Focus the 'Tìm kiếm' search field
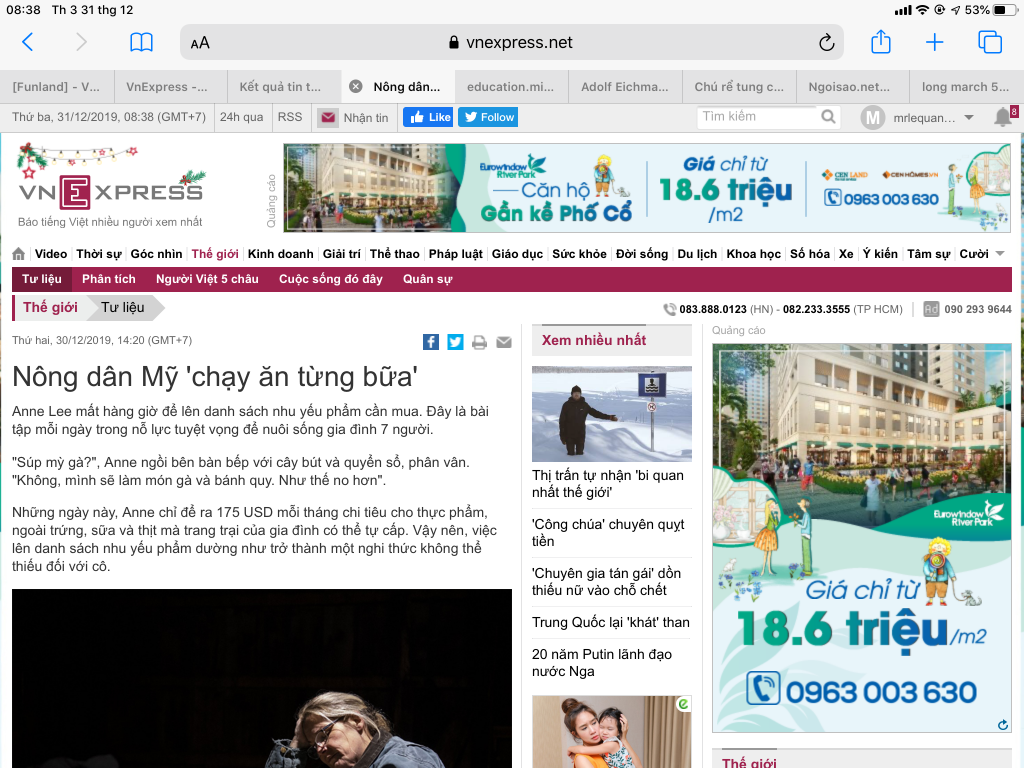The height and width of the screenshot is (768, 1024). (760, 117)
